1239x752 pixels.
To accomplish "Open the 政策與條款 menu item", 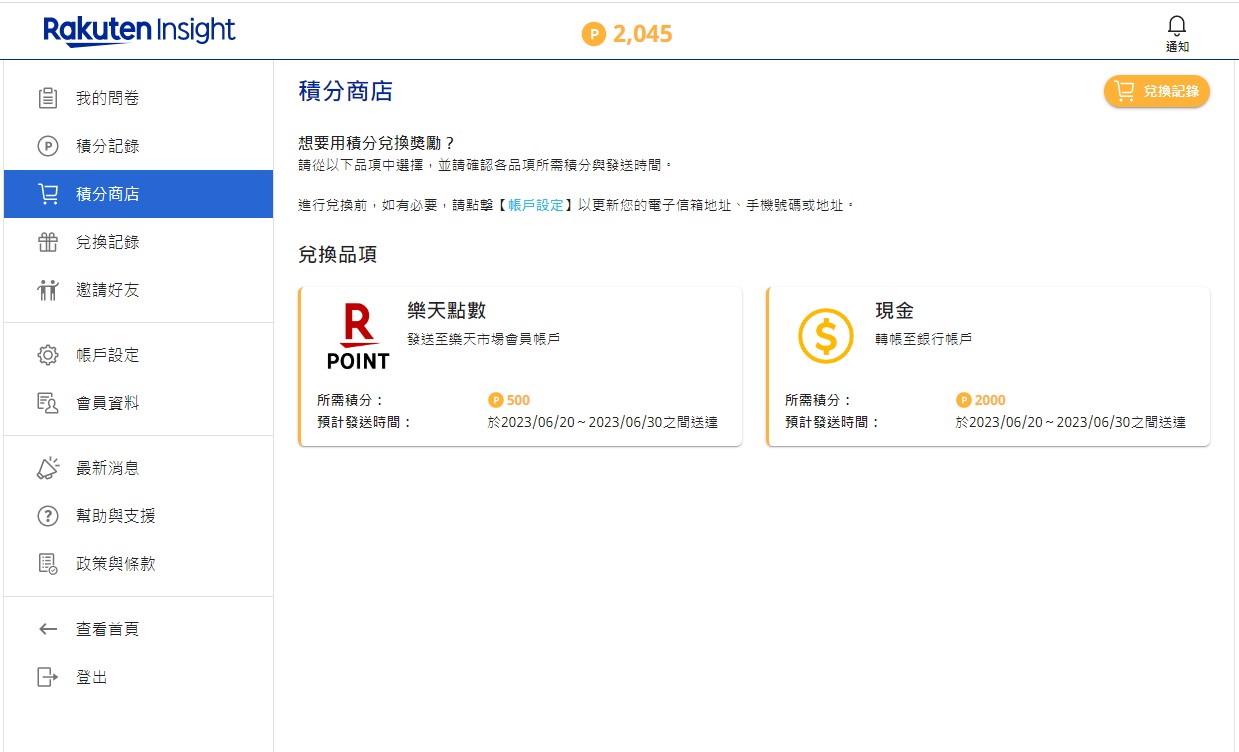I will [x=138, y=564].
